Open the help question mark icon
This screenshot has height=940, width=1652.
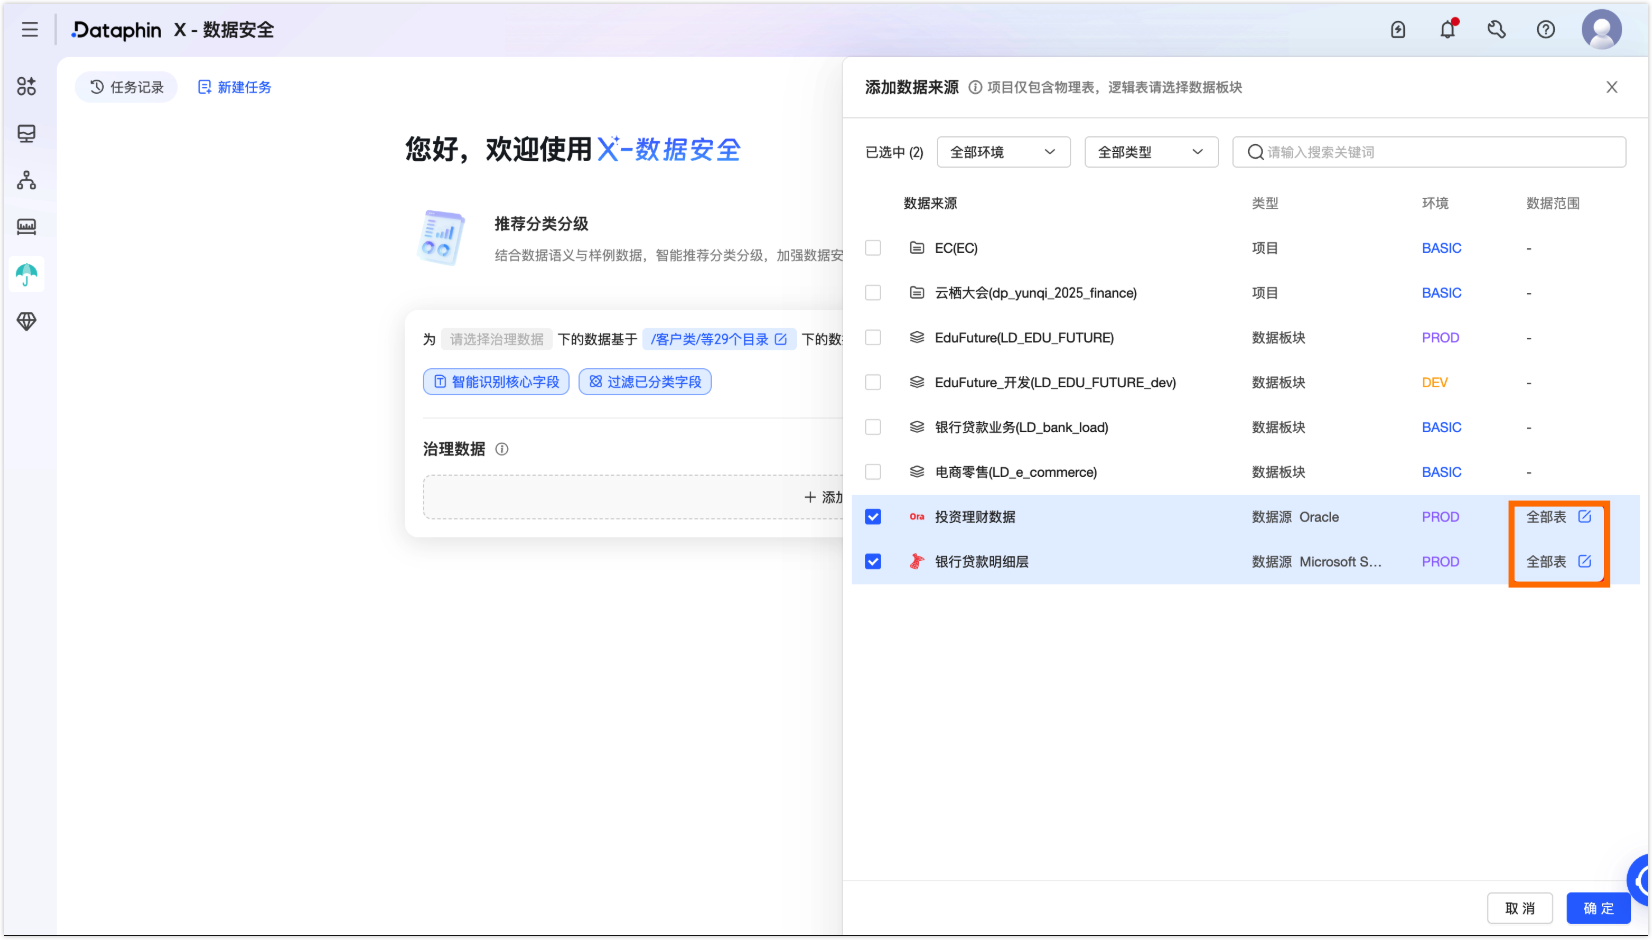[x=1546, y=30]
